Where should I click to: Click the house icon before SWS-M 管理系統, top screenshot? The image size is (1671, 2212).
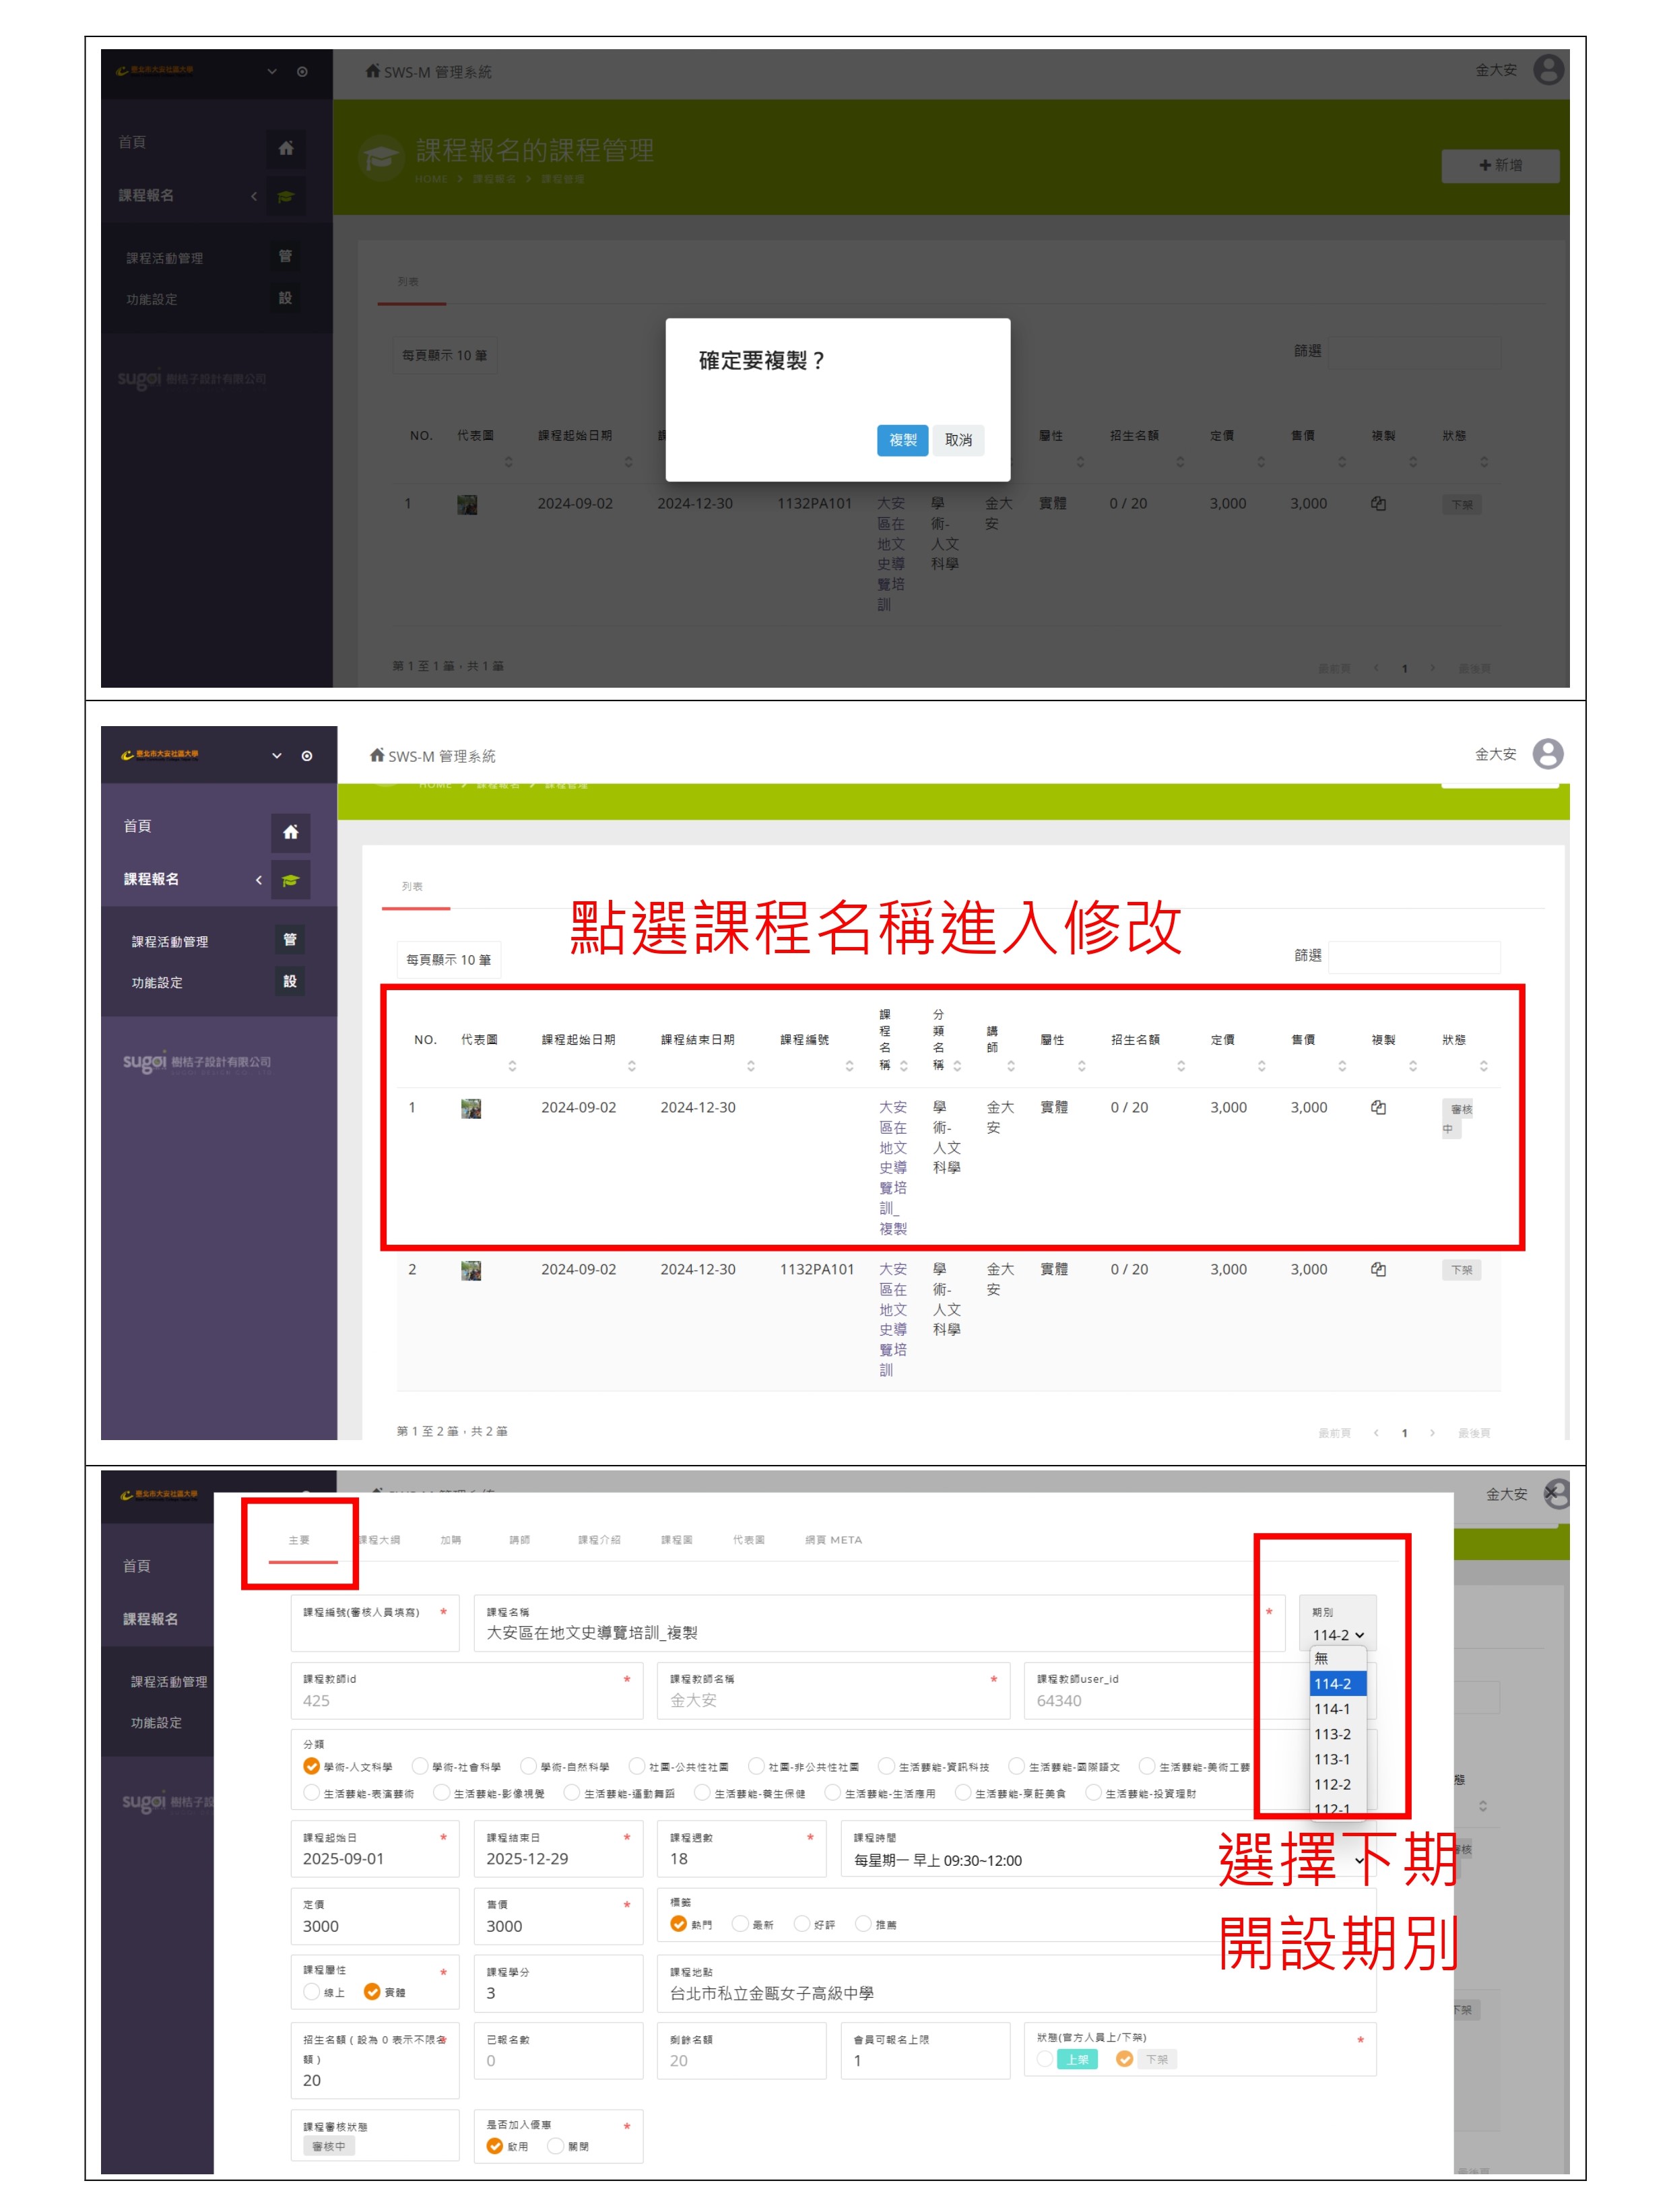click(x=373, y=71)
